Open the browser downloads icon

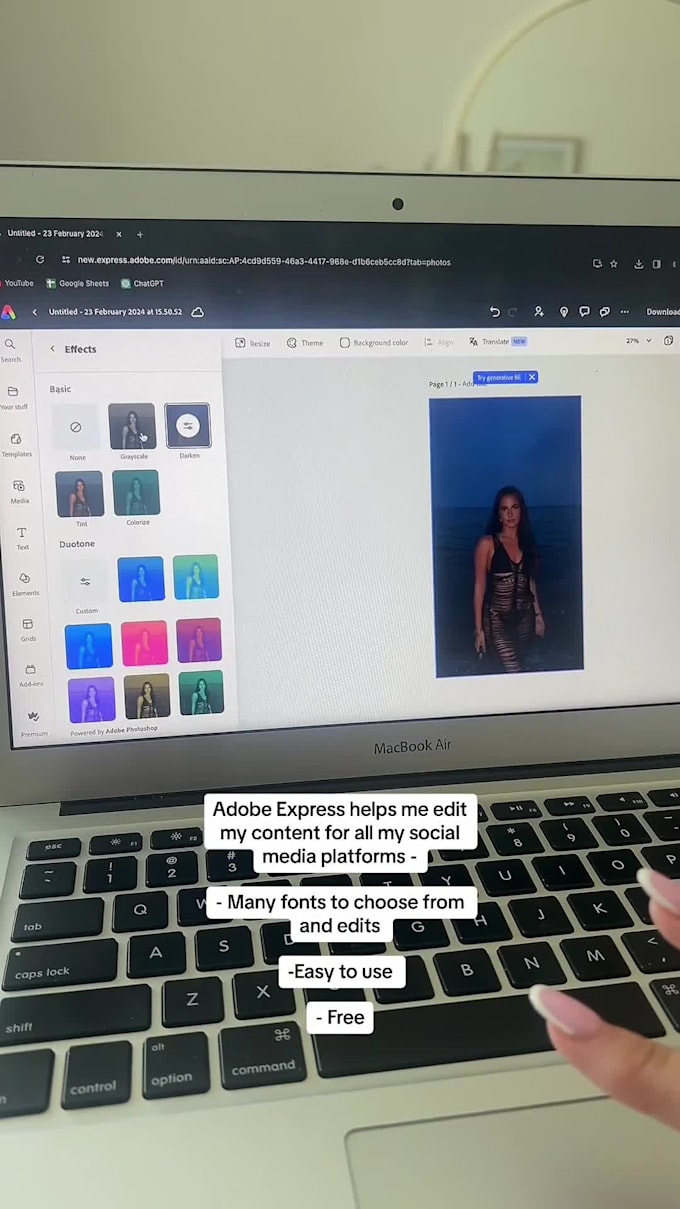[x=639, y=264]
